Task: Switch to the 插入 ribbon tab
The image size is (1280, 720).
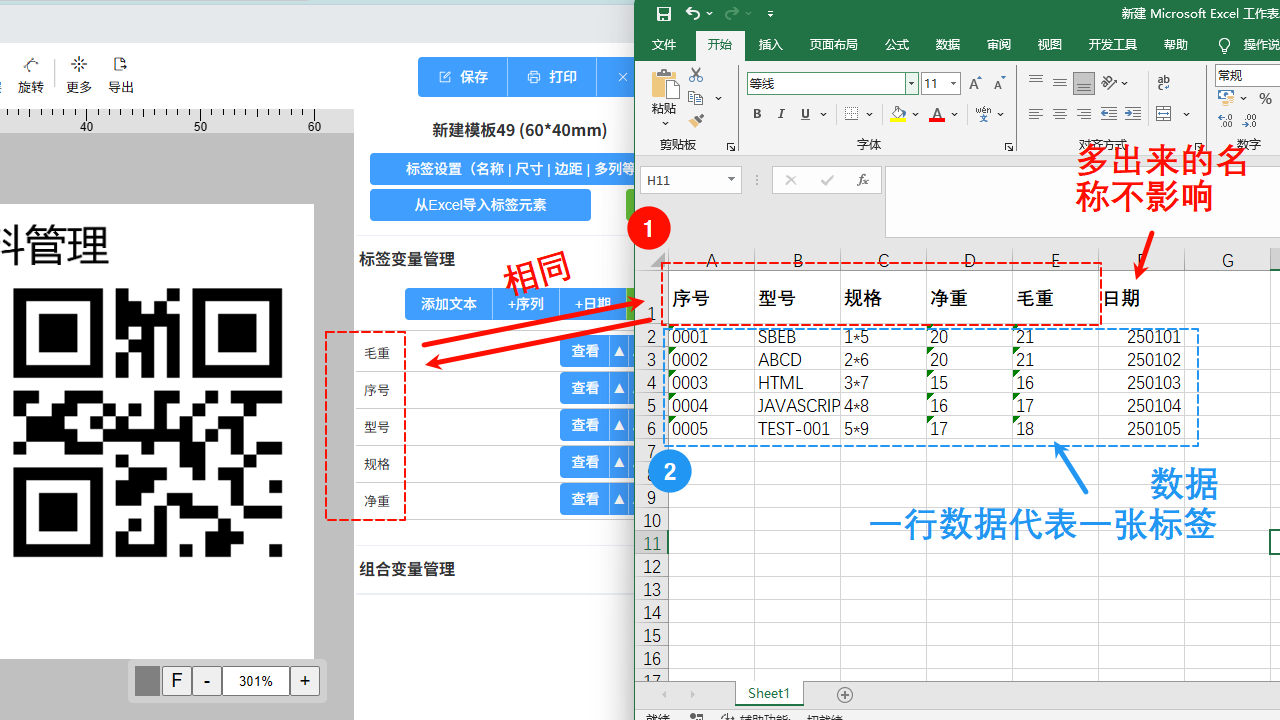Action: click(x=770, y=45)
